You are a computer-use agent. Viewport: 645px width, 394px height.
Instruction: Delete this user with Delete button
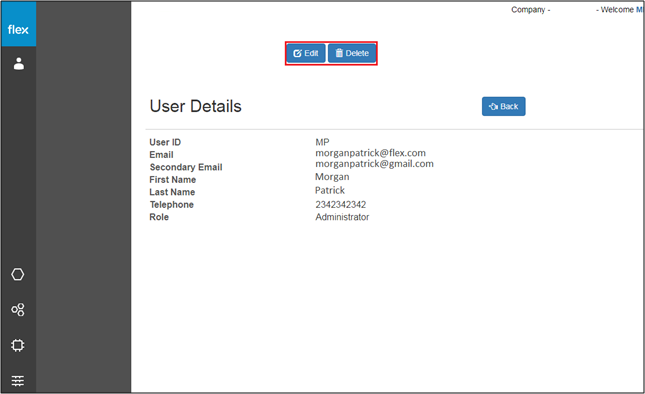coord(352,53)
